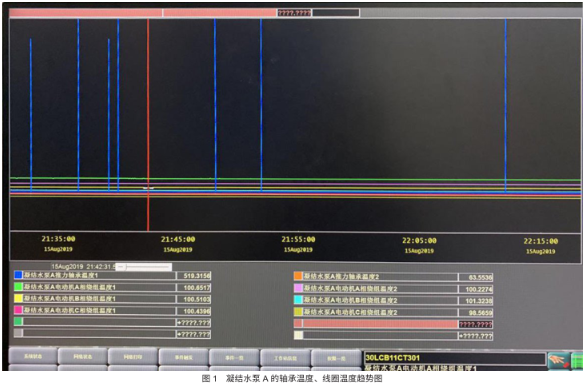Screen dimensions: 584x387
Task: Click the yellow swatch for B相绕组温度1
Action: tap(18, 298)
